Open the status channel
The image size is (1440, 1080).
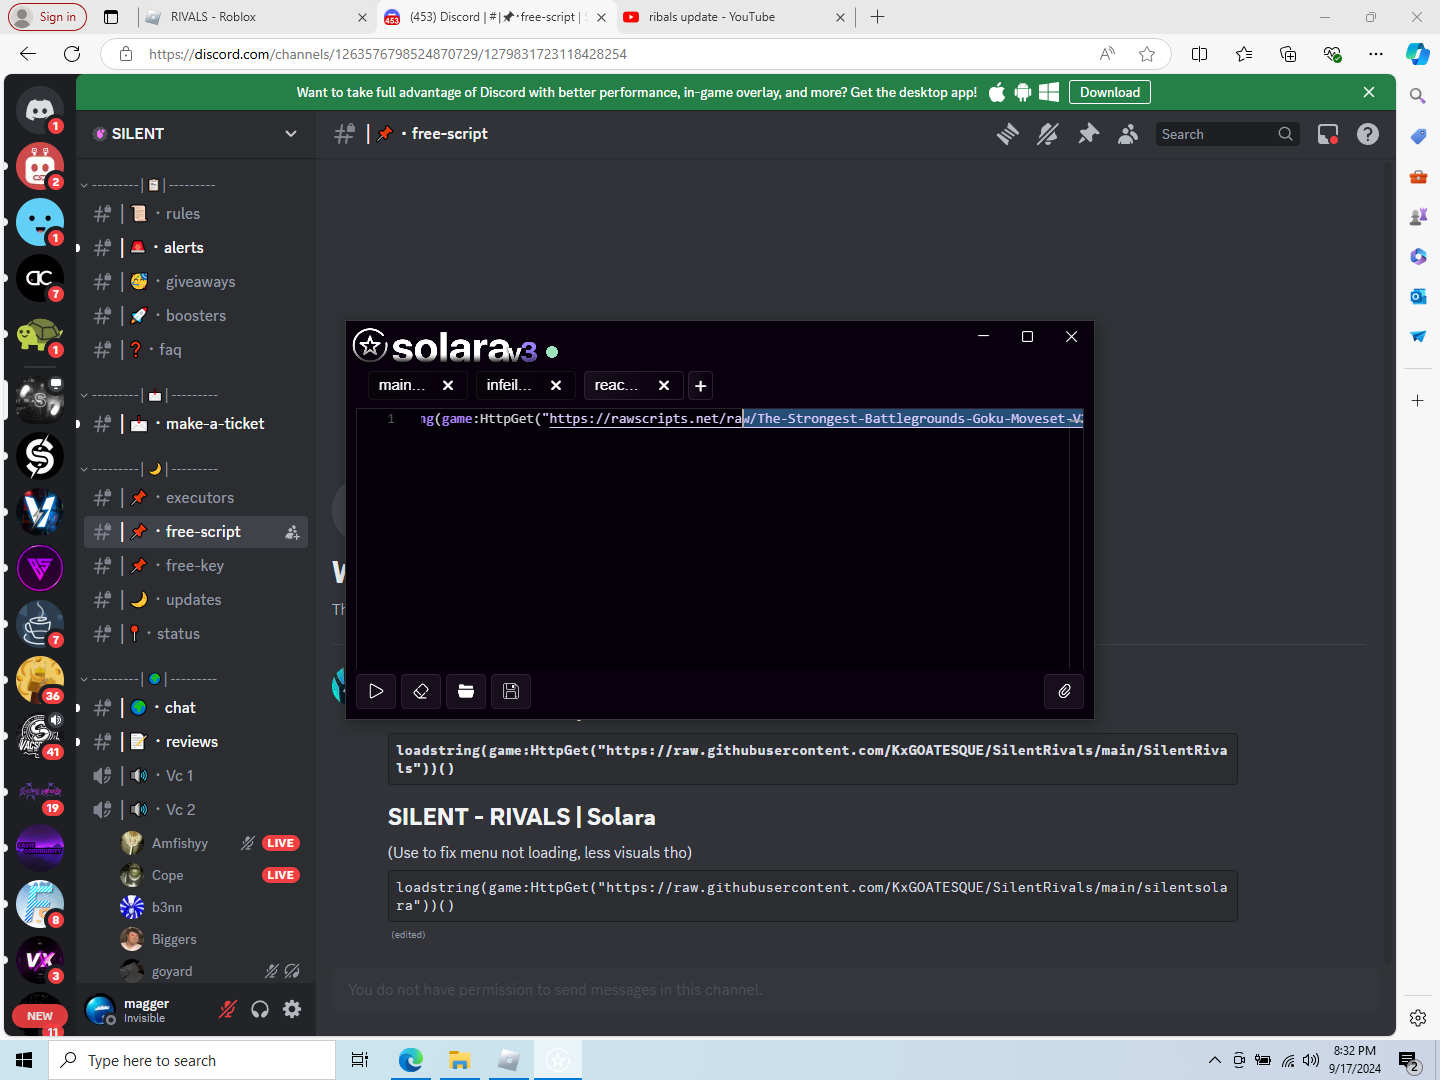coord(196,634)
